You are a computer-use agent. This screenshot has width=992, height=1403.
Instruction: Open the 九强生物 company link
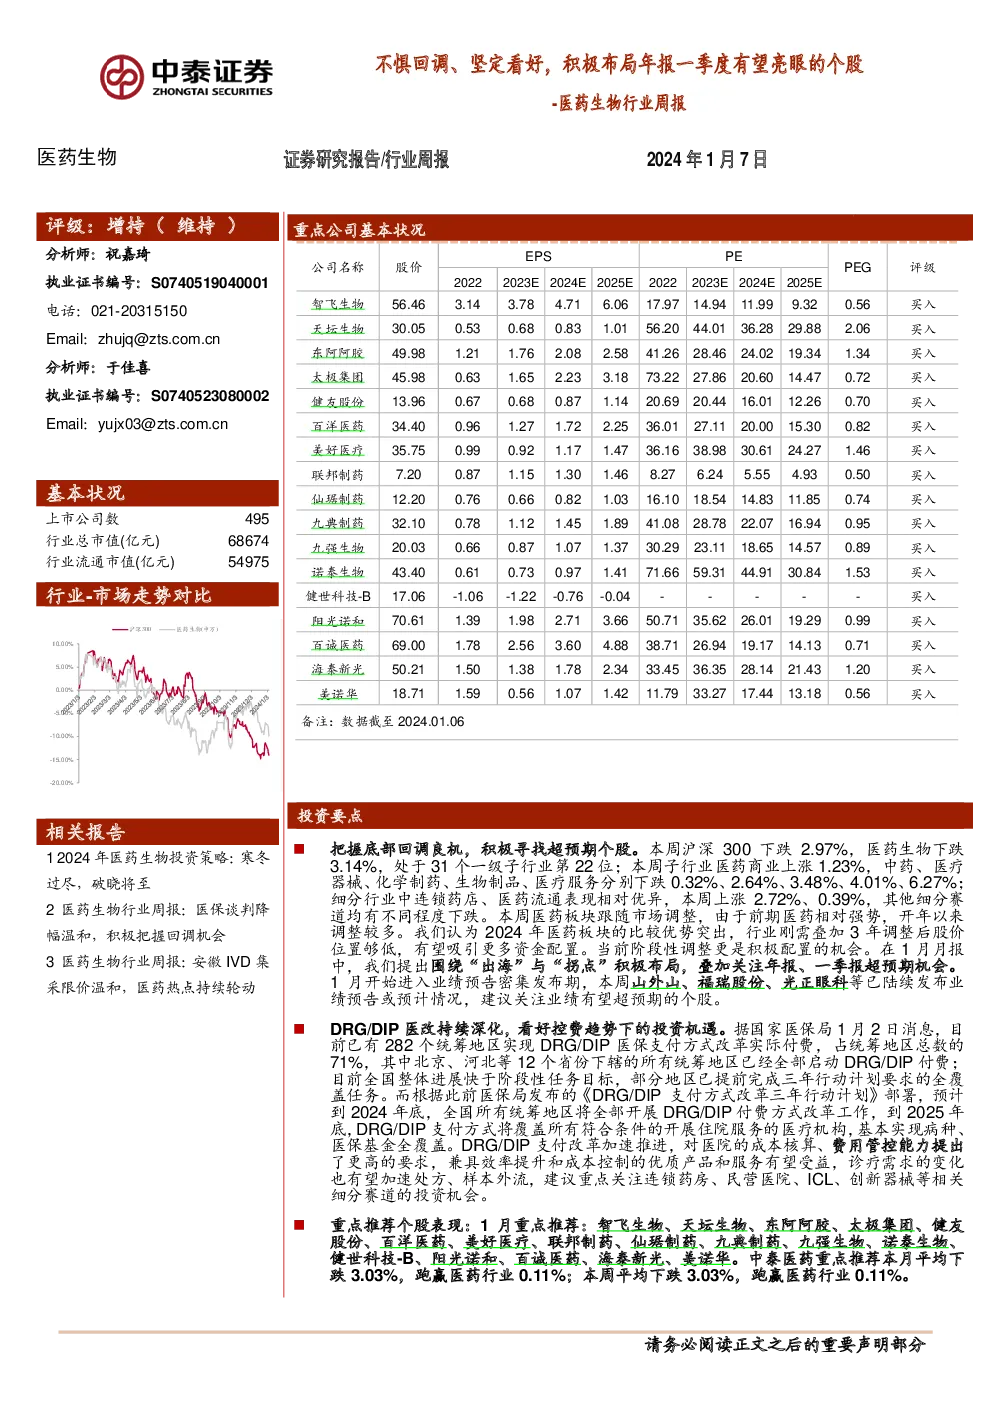338,548
